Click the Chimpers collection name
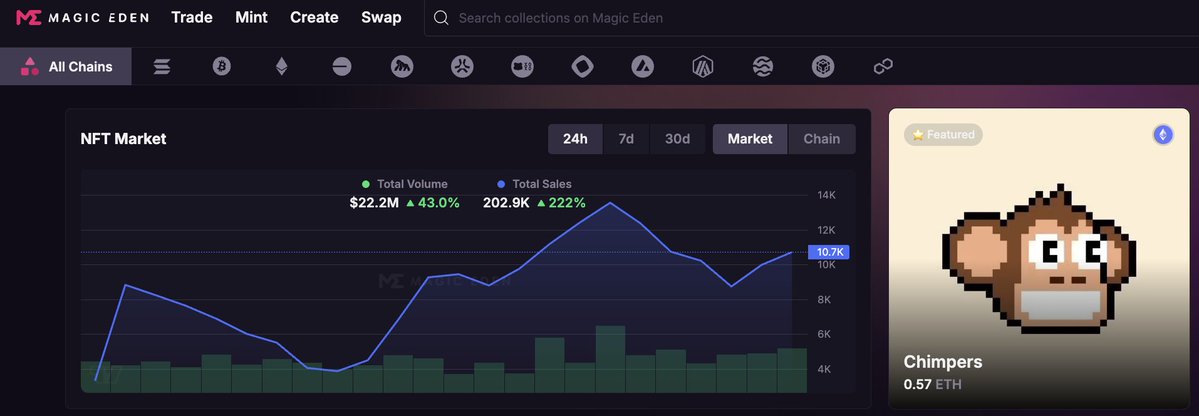The height and width of the screenshot is (416, 1199). click(943, 362)
